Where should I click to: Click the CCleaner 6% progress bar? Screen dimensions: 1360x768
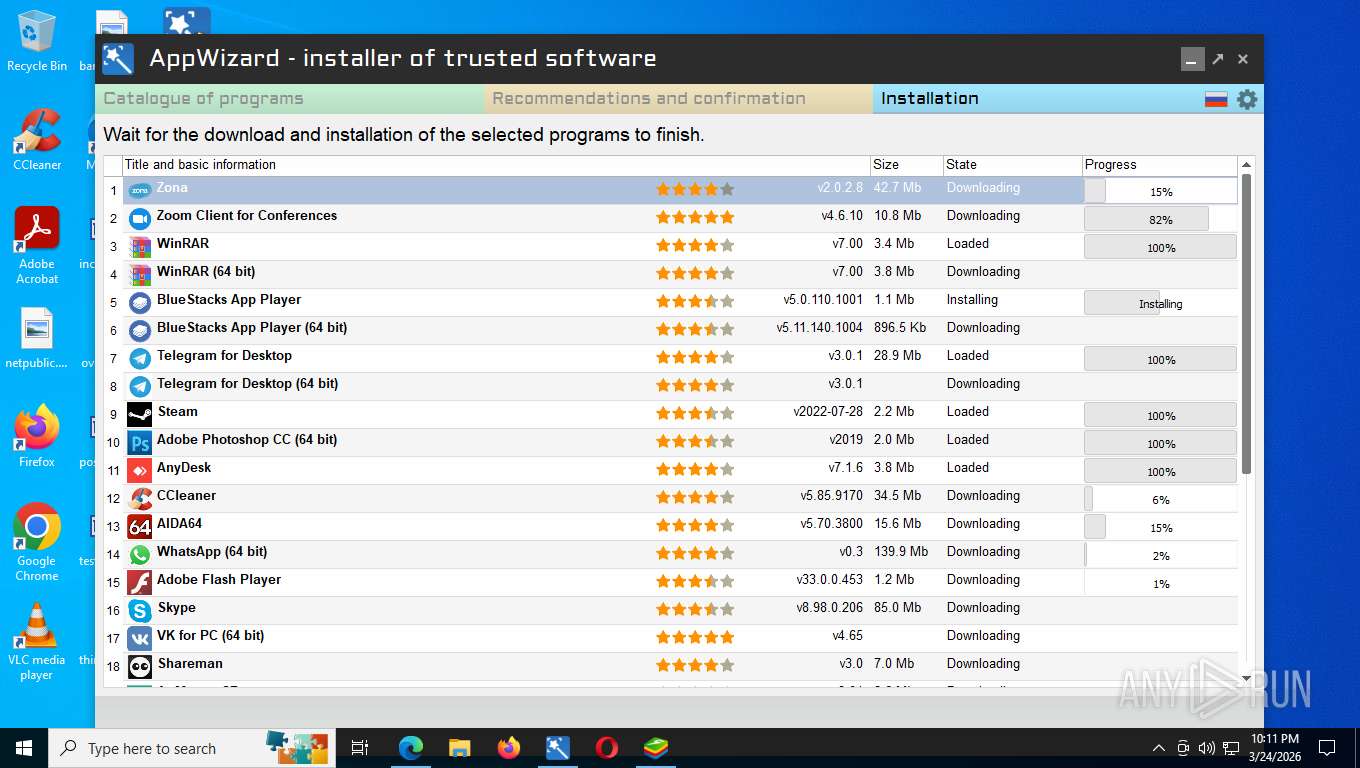(1161, 499)
